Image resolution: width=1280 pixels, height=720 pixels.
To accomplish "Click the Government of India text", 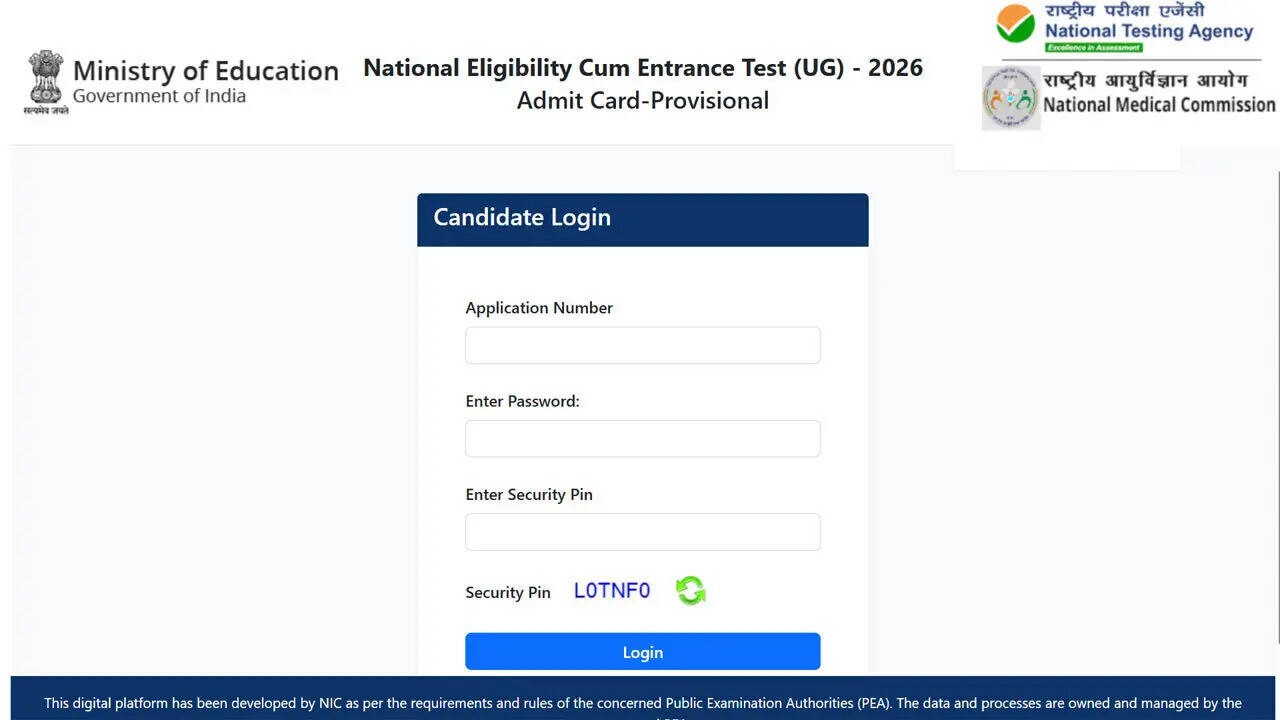I will [160, 96].
